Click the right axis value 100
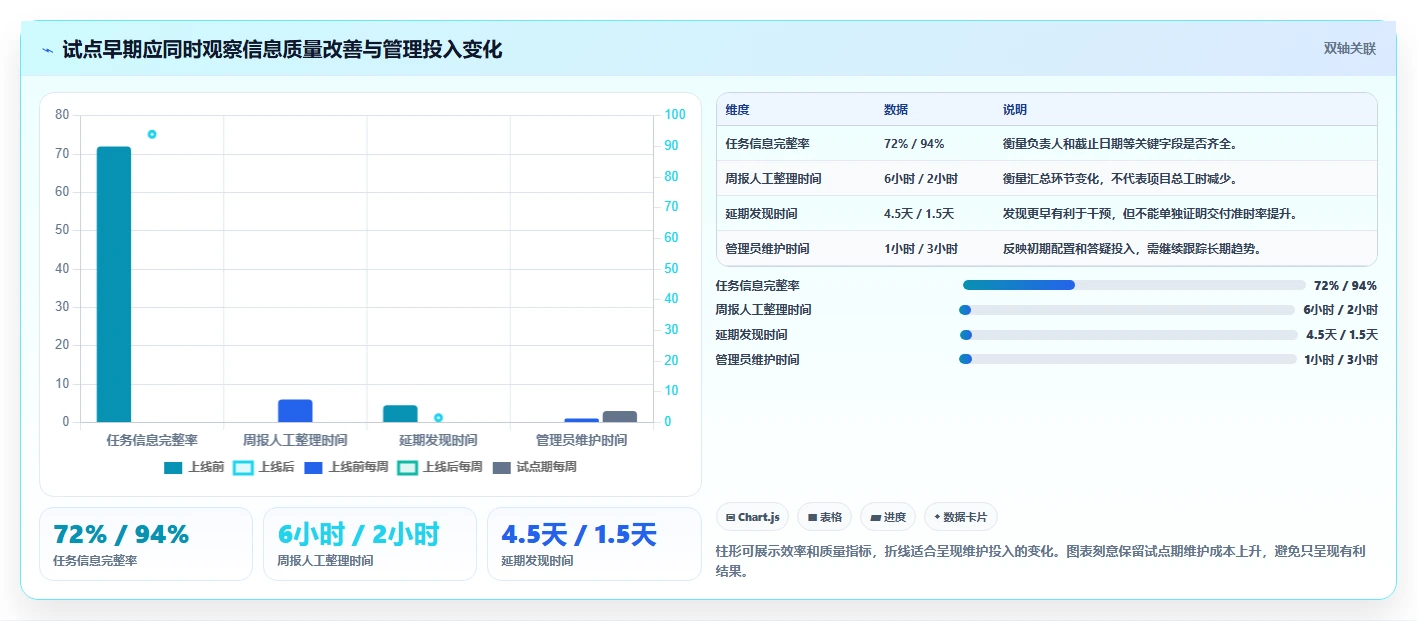This screenshot has width=1417, height=621. 675,115
